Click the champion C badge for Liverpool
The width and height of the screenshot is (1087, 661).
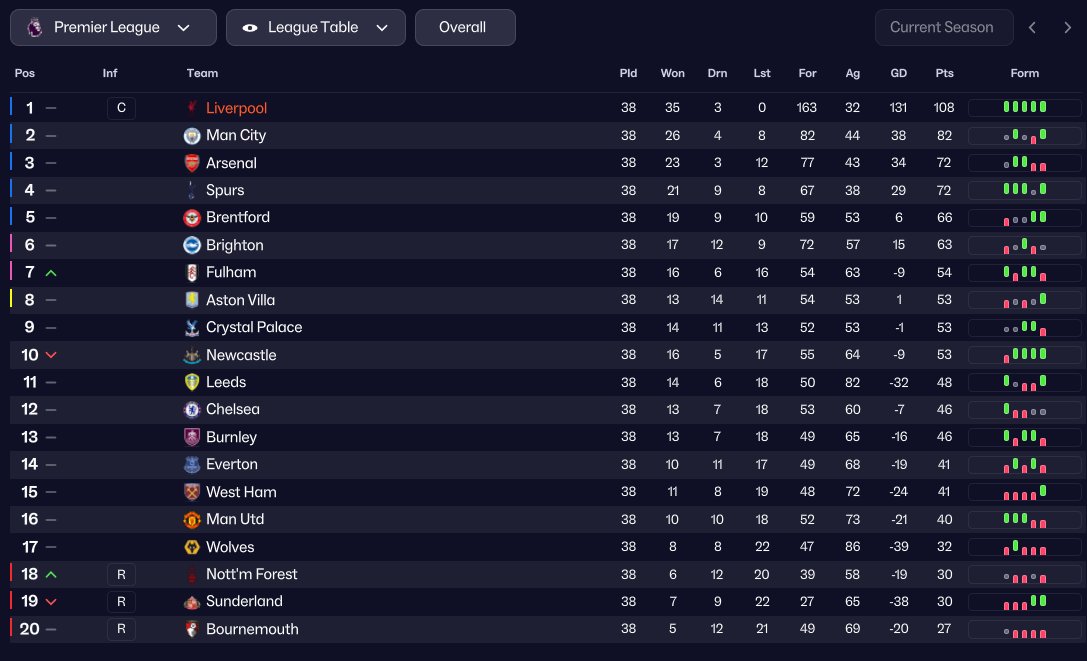(121, 108)
